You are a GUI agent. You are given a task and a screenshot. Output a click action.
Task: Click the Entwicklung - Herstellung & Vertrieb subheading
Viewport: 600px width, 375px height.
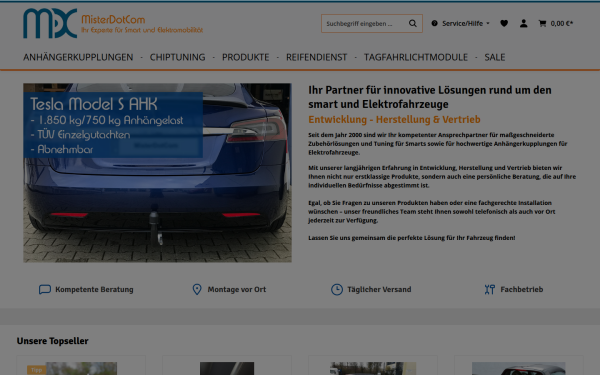(x=394, y=119)
